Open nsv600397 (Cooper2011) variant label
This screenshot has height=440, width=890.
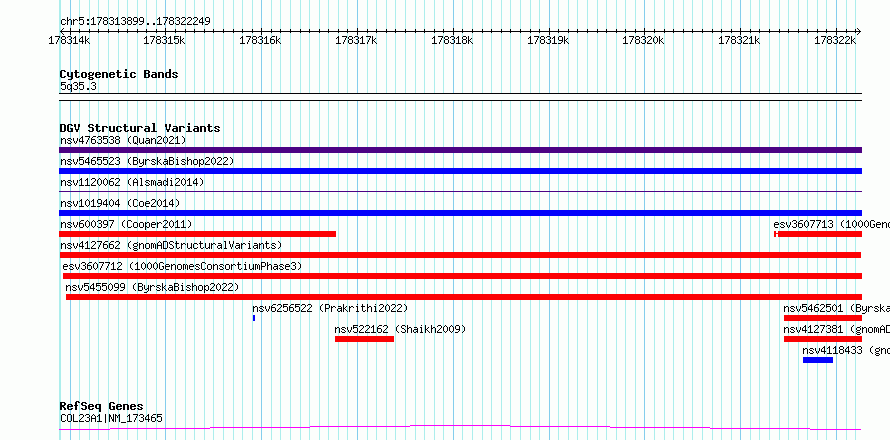click(126, 224)
